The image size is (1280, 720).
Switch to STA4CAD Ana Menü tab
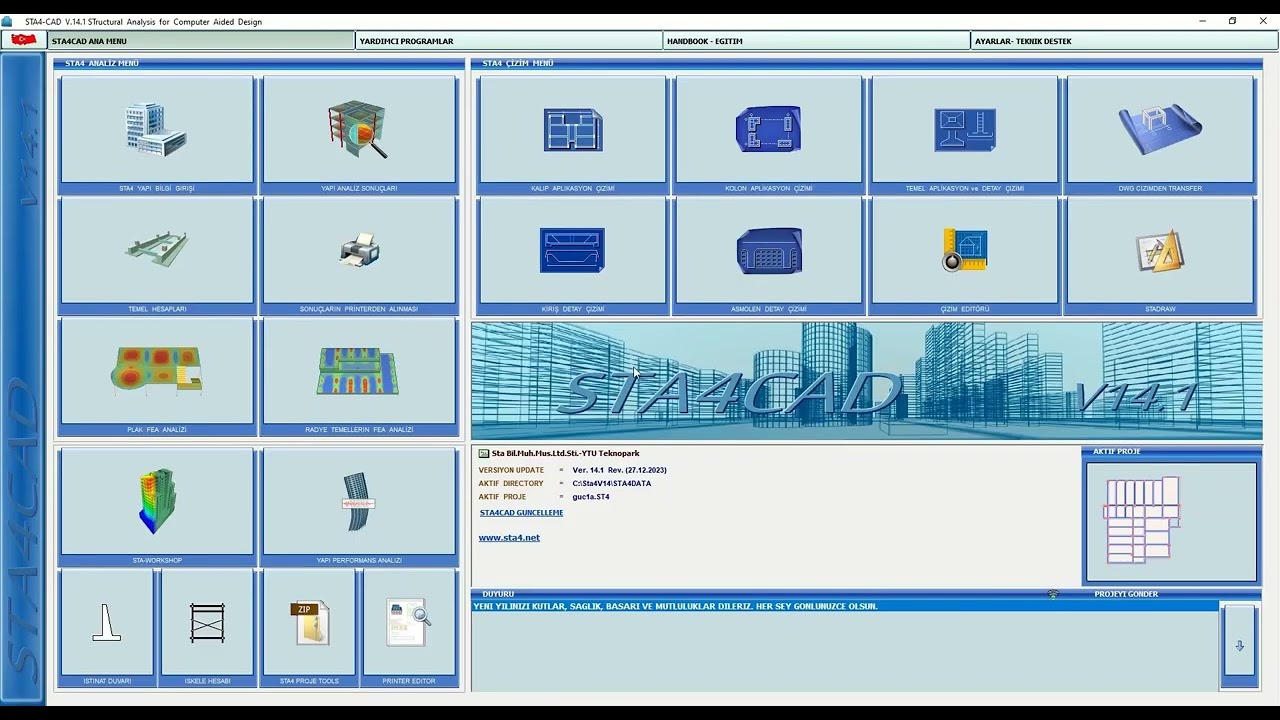(x=200, y=41)
